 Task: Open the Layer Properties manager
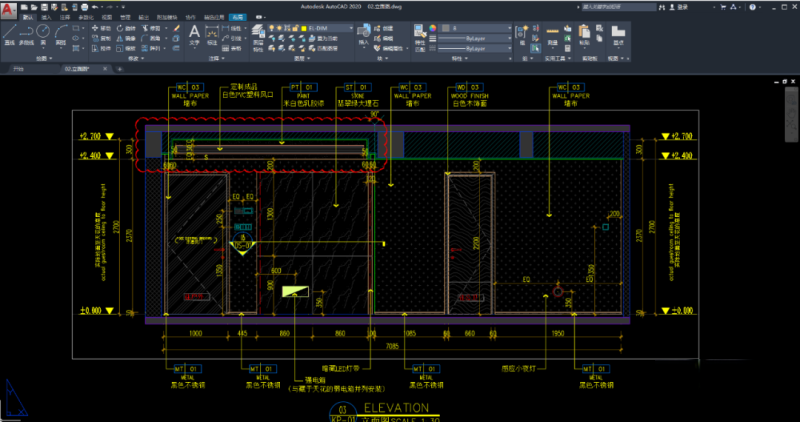click(x=258, y=33)
